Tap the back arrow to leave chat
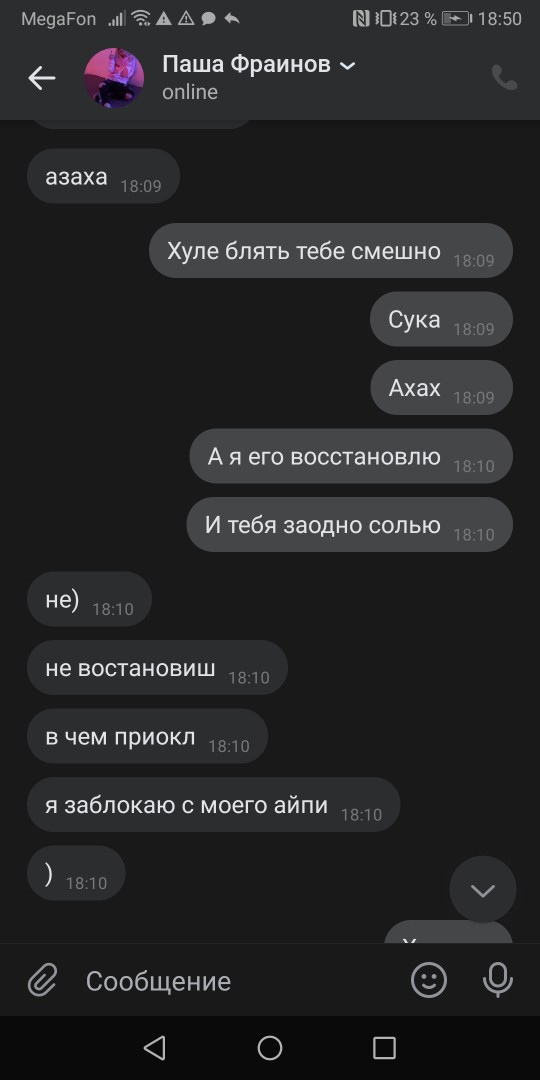The height and width of the screenshot is (1080, 540). [x=41, y=78]
